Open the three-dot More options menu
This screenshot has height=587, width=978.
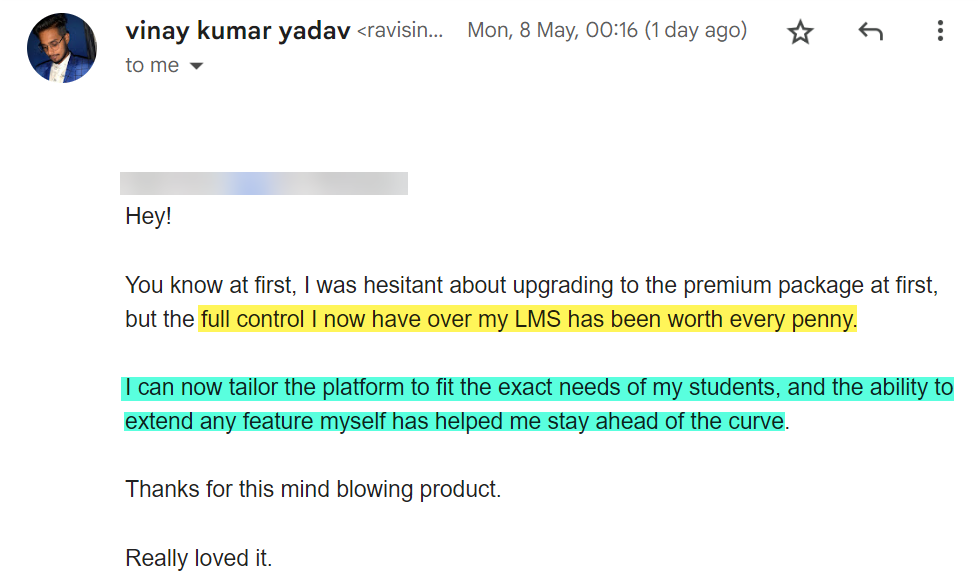(x=939, y=32)
